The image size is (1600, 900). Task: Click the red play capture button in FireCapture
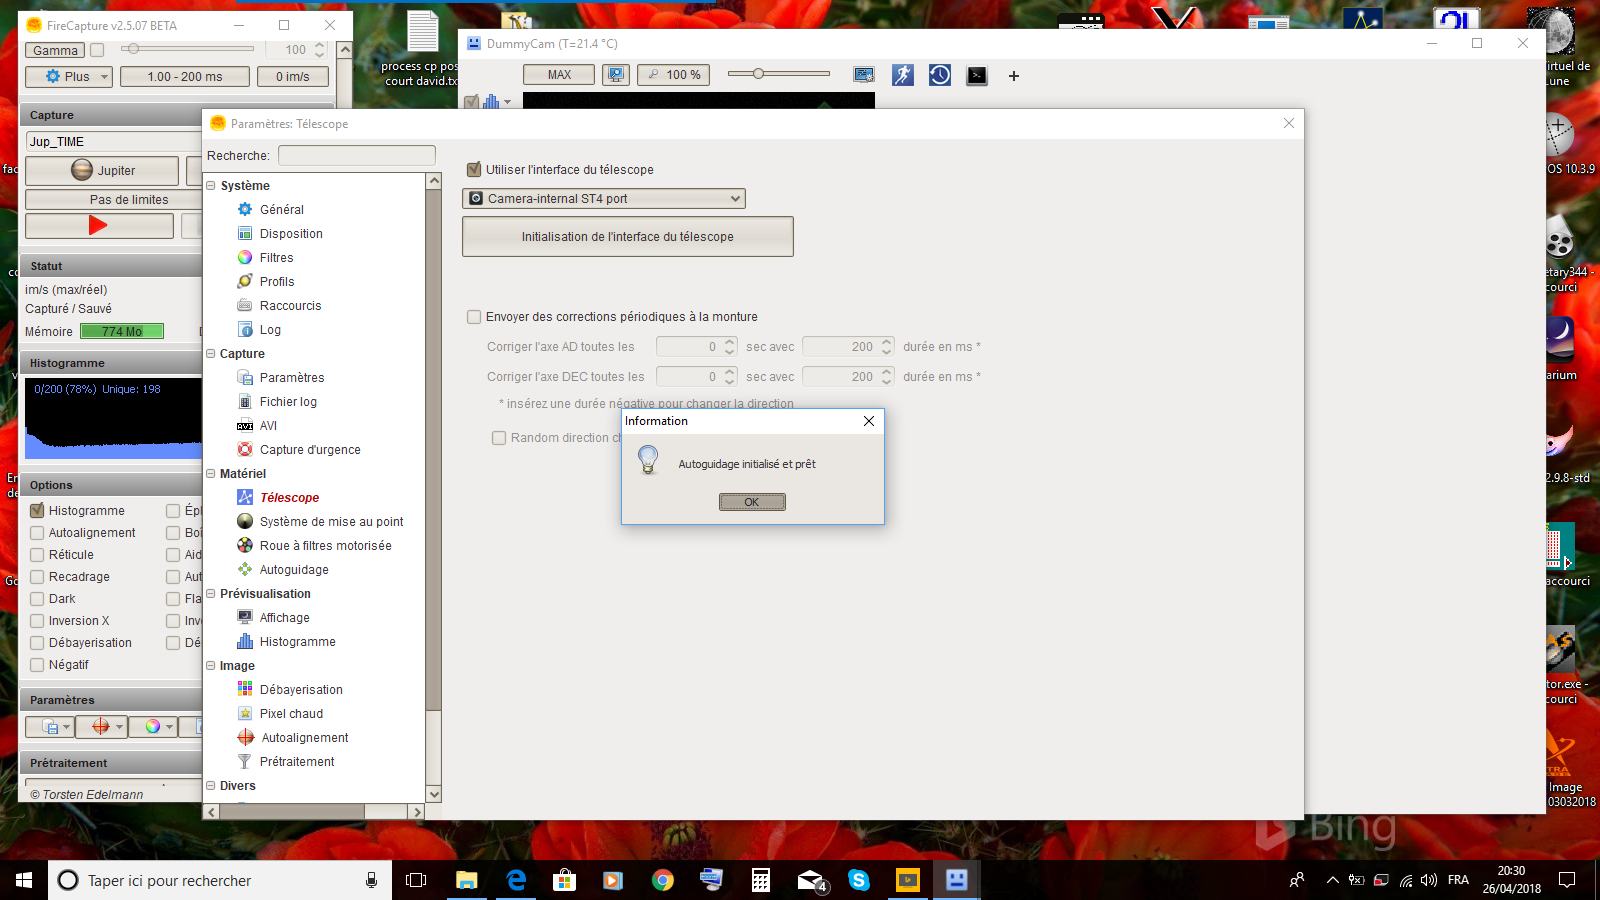[x=98, y=226]
